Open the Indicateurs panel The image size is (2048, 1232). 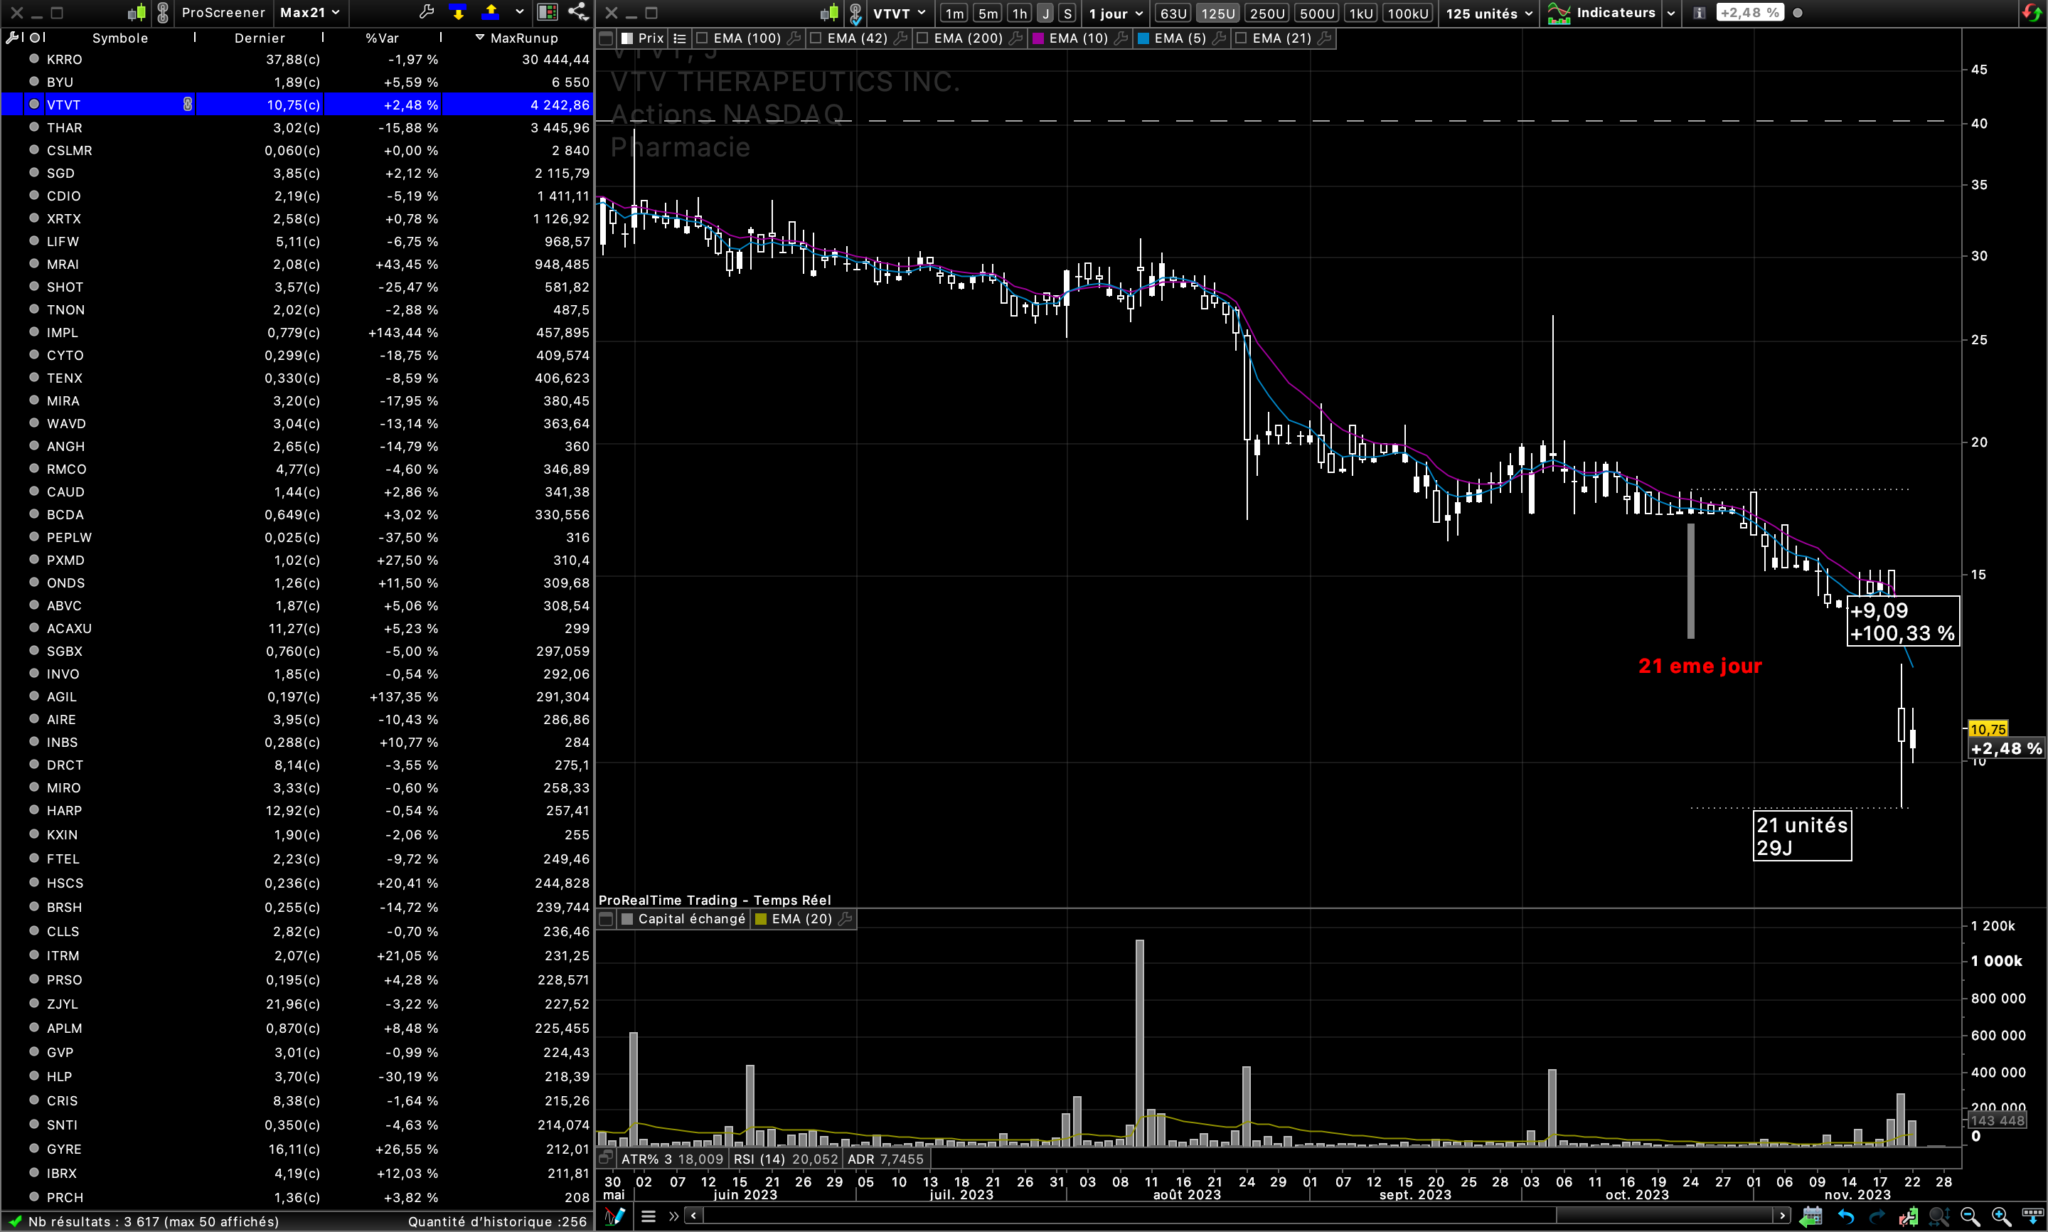click(1610, 13)
